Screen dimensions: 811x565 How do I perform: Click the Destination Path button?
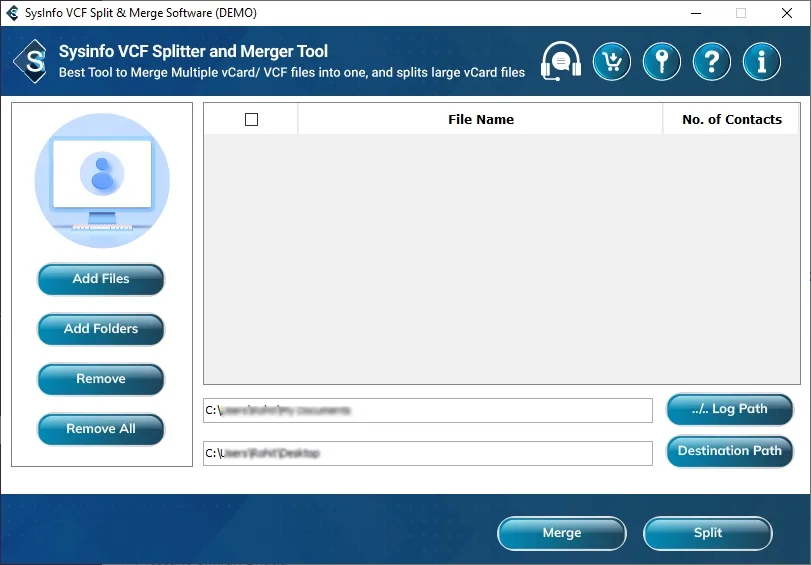click(730, 451)
